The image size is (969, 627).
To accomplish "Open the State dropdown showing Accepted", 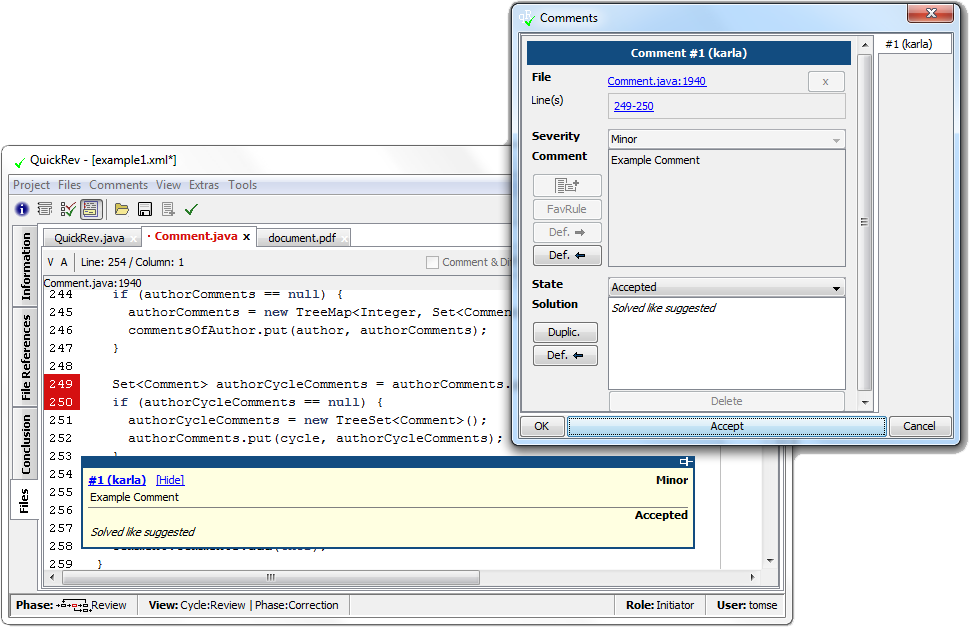I will (x=727, y=288).
